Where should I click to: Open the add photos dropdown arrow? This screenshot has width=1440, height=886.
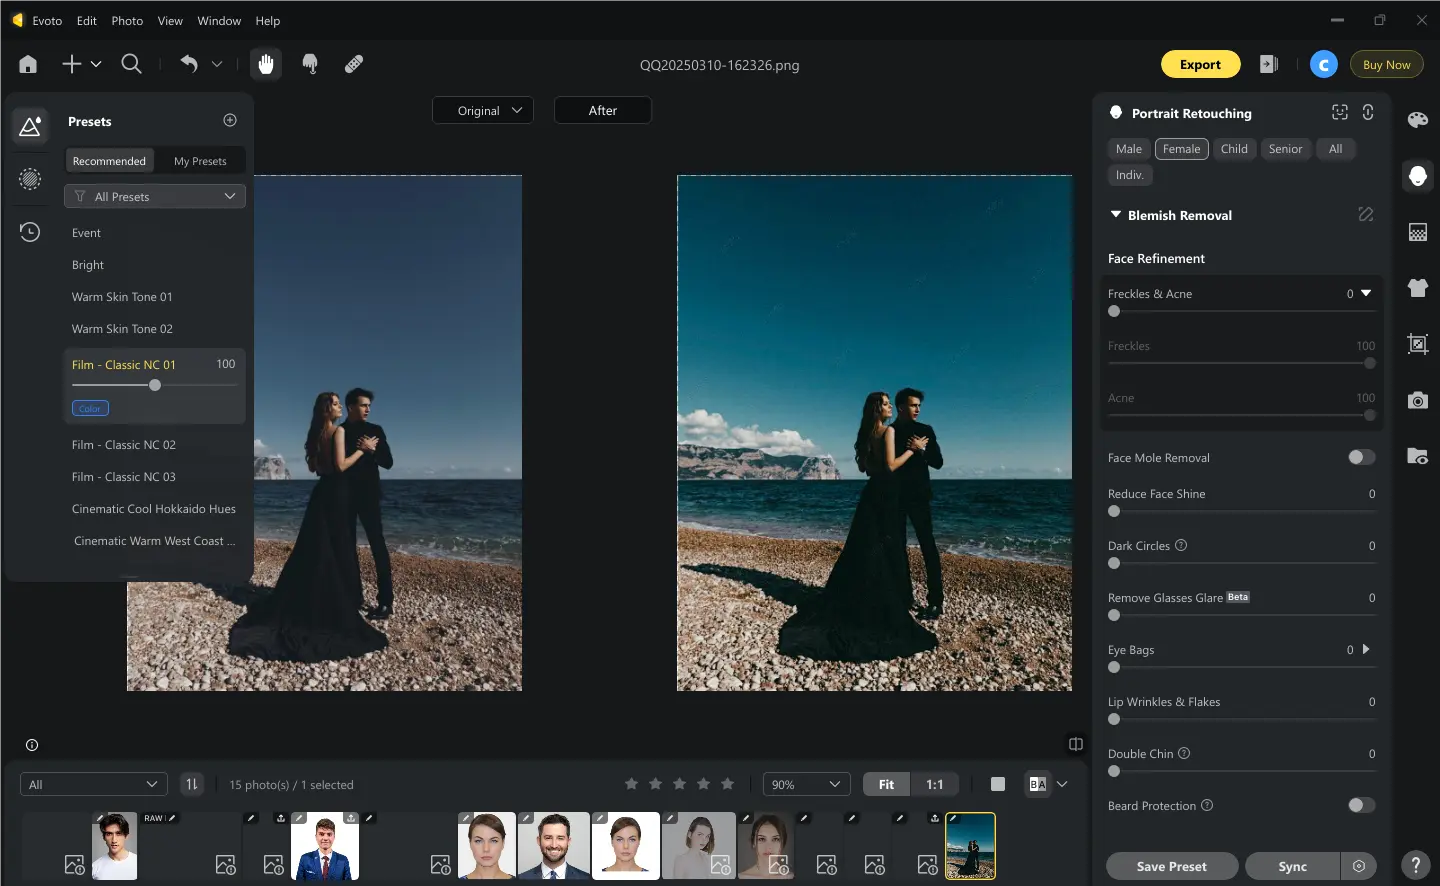[96, 64]
